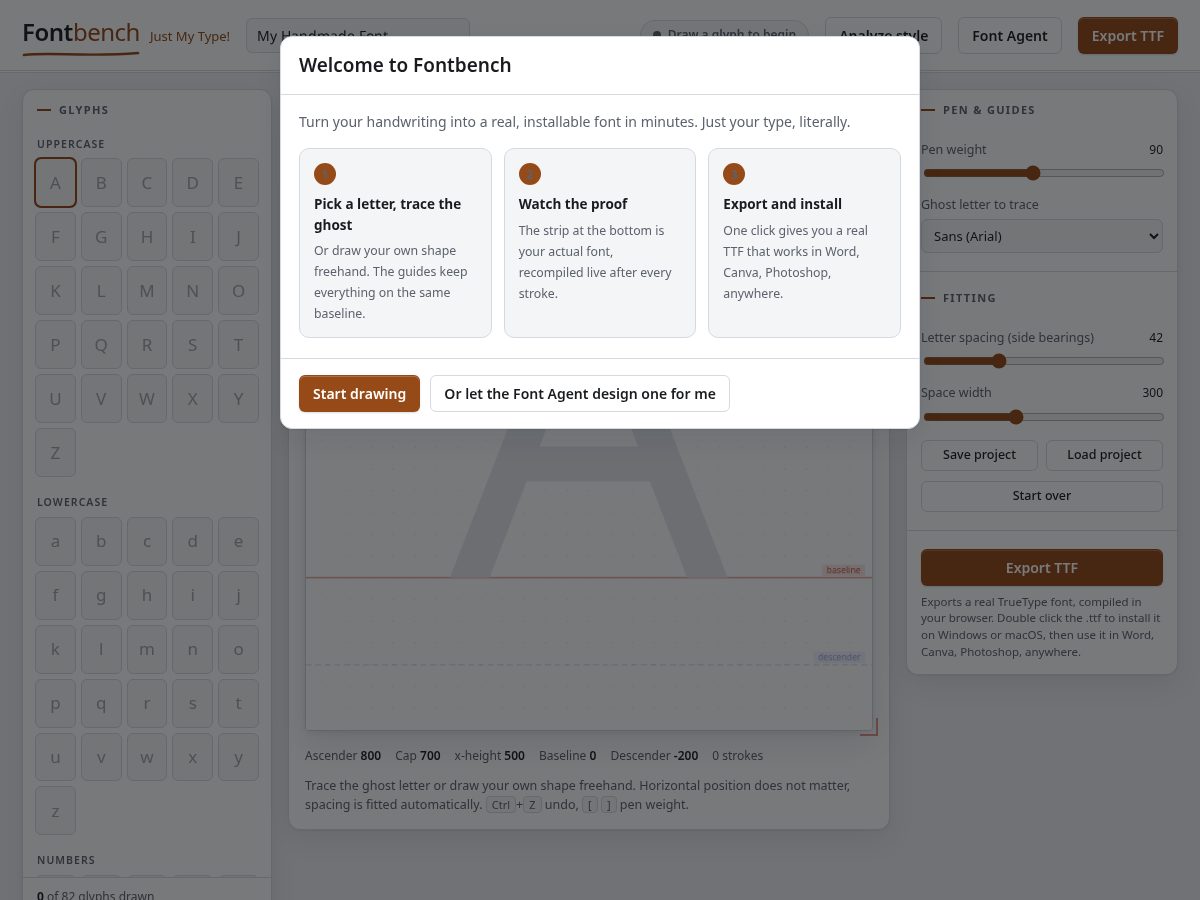Image resolution: width=1200 pixels, height=900 pixels.
Task: Click the Start drawing button
Action: tap(359, 393)
